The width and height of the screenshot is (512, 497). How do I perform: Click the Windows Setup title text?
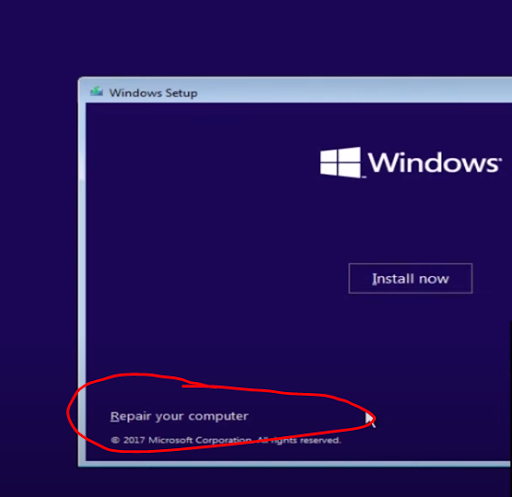tap(153, 93)
